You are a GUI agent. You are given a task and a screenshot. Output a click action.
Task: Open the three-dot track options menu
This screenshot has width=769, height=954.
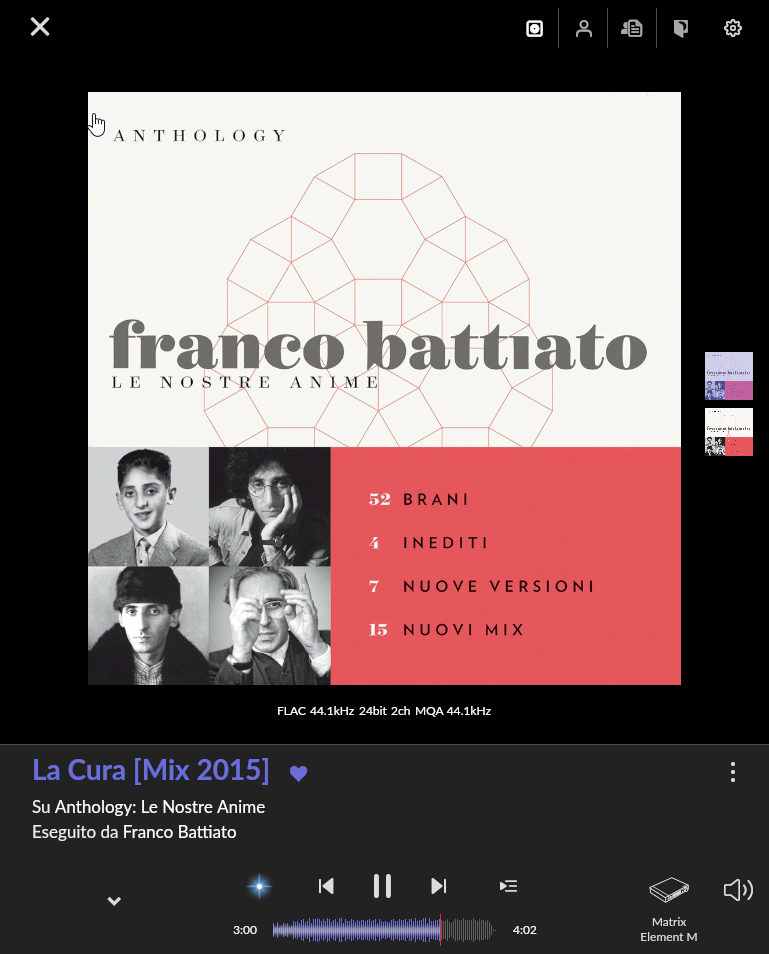(x=732, y=771)
